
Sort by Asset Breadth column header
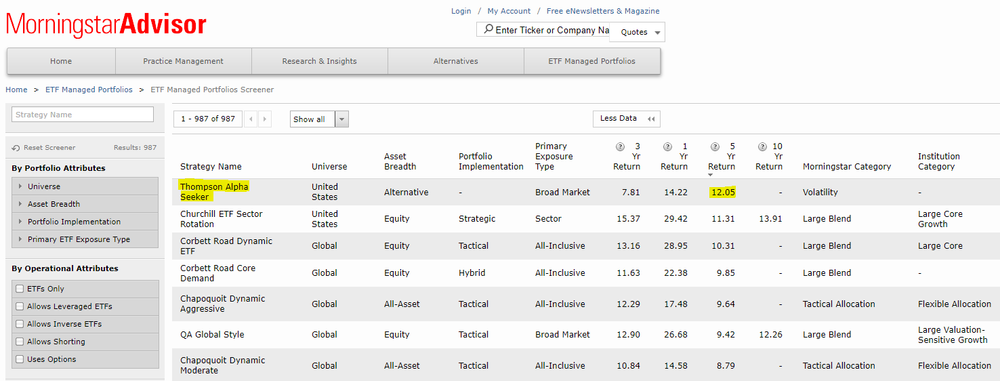tap(400, 161)
